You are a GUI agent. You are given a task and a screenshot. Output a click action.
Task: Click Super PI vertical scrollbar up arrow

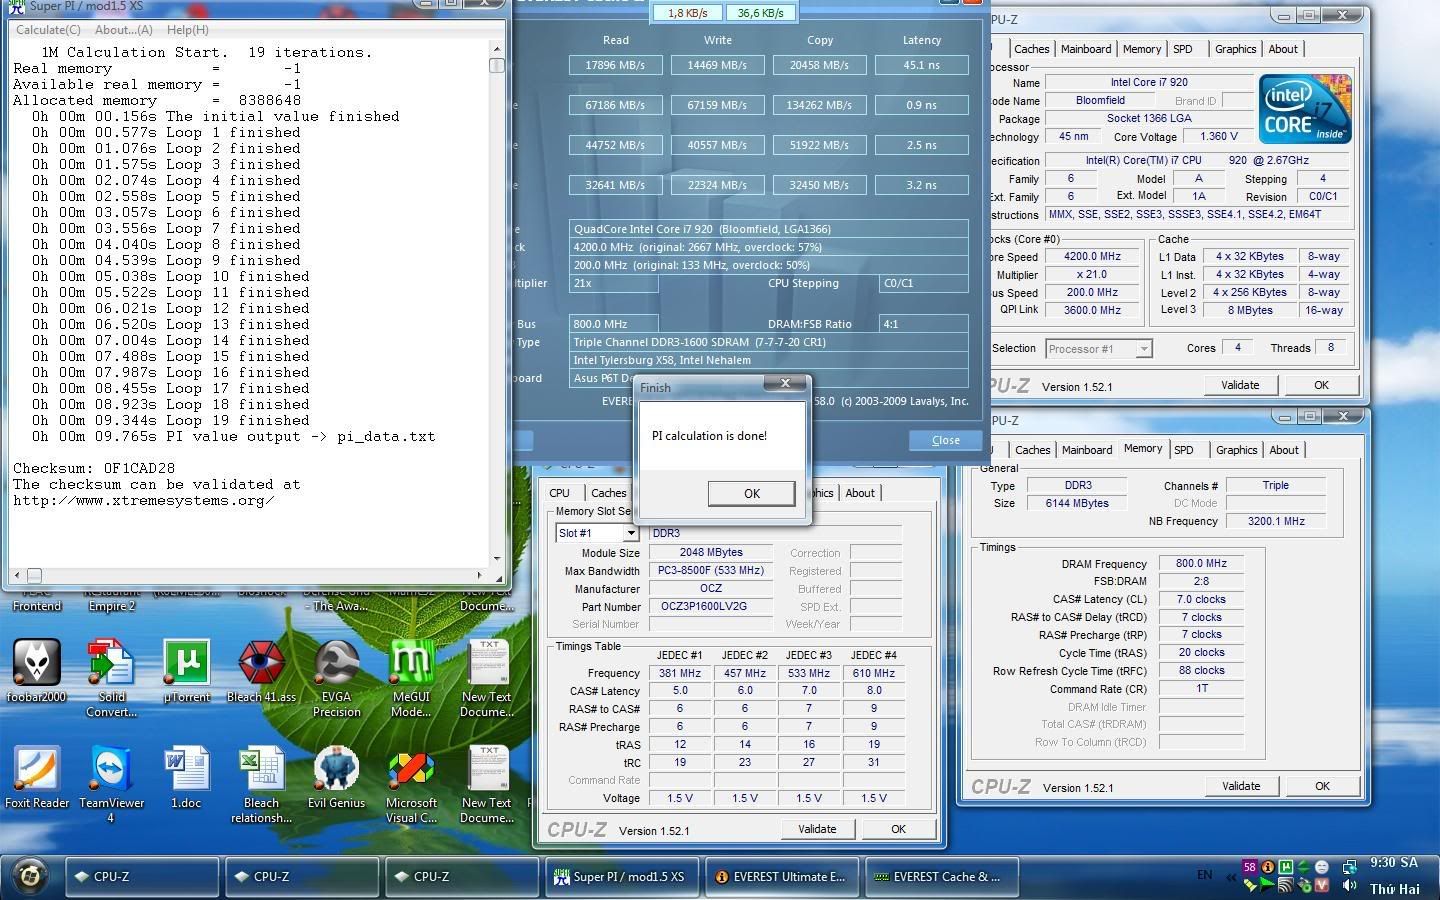point(497,48)
